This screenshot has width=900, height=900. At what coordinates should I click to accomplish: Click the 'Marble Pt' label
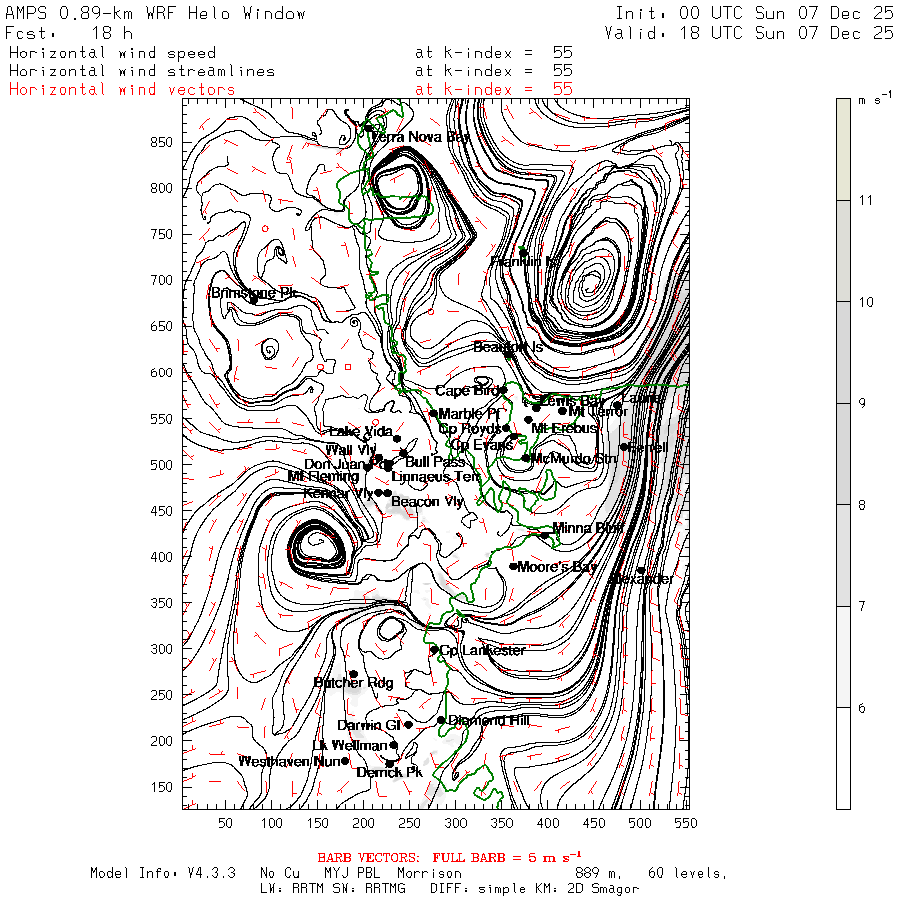[470, 413]
